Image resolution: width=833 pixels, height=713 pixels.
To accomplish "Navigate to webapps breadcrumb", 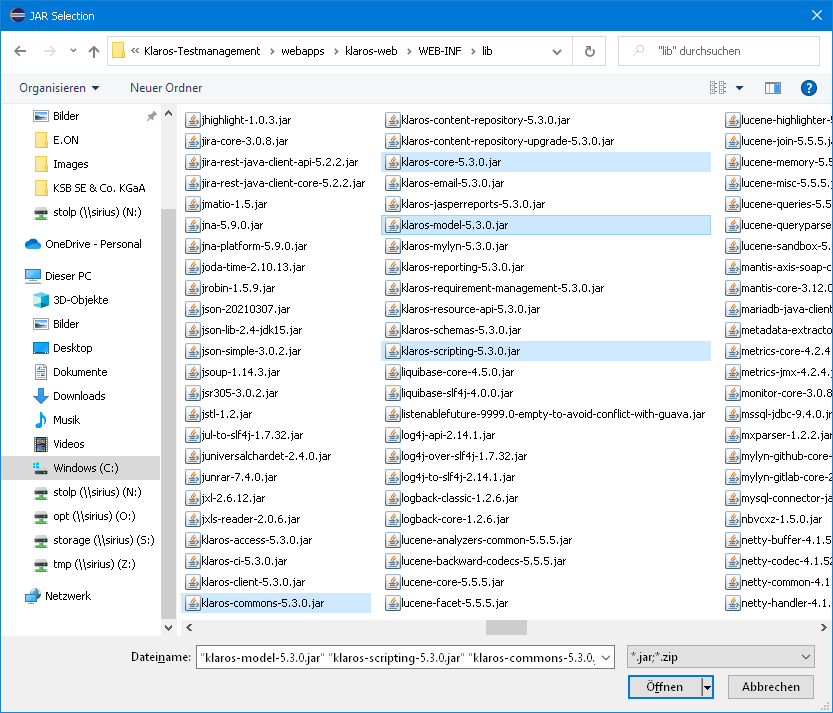I will tap(303, 51).
